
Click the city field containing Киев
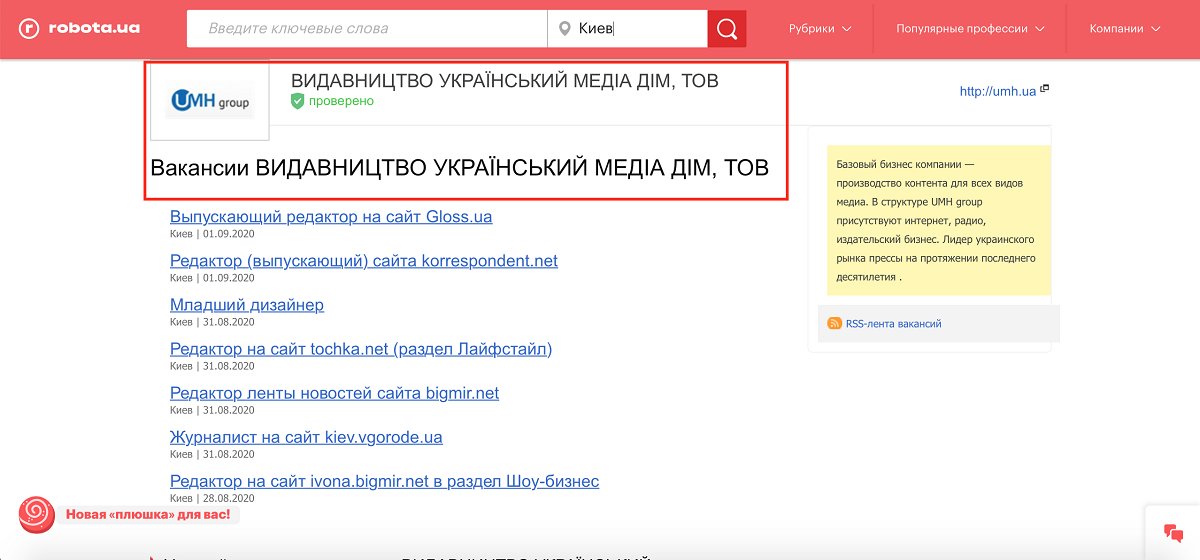click(640, 29)
